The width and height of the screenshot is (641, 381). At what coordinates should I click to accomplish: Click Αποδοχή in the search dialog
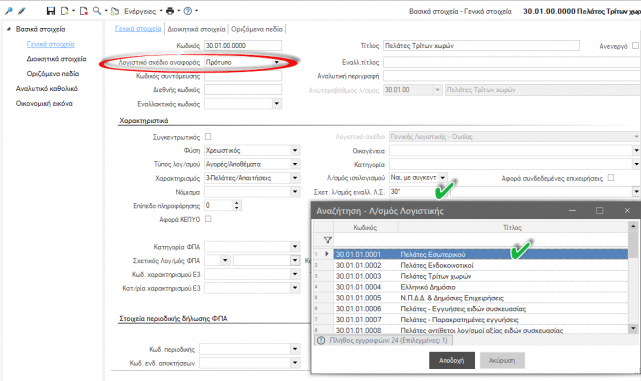452,361
